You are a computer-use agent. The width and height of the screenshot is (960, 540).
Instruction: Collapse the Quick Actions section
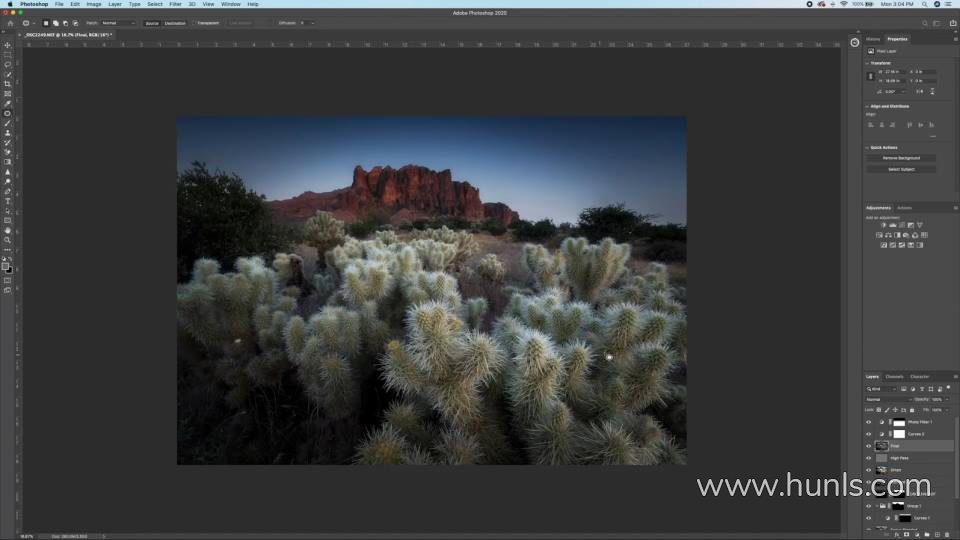click(x=867, y=148)
